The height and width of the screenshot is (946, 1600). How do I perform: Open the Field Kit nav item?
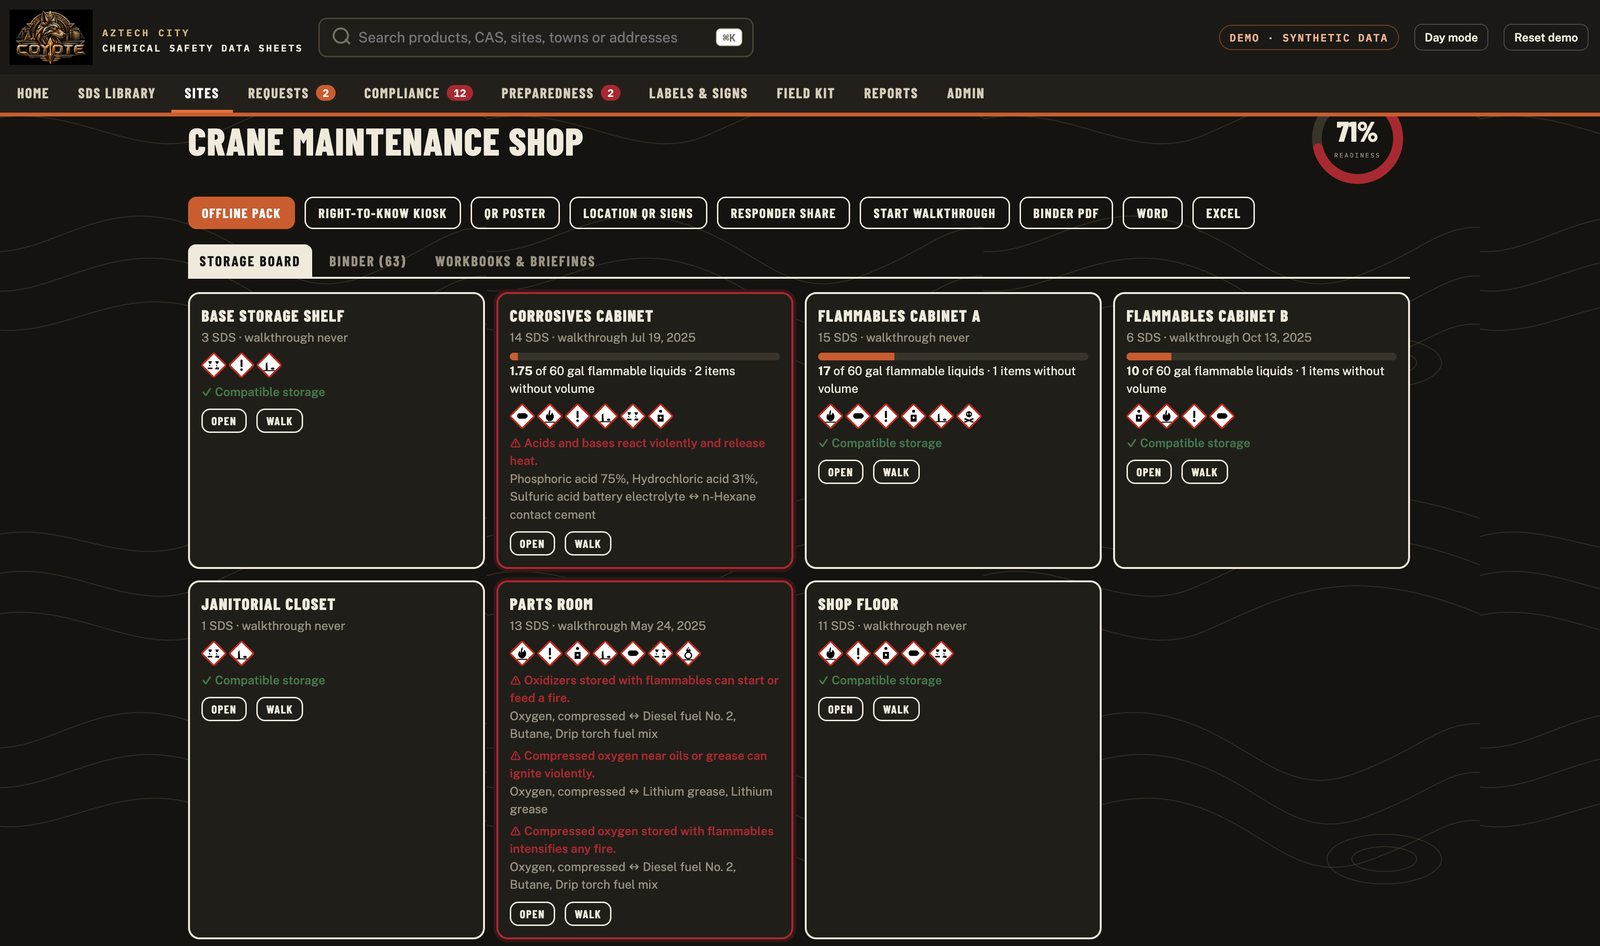pos(805,93)
